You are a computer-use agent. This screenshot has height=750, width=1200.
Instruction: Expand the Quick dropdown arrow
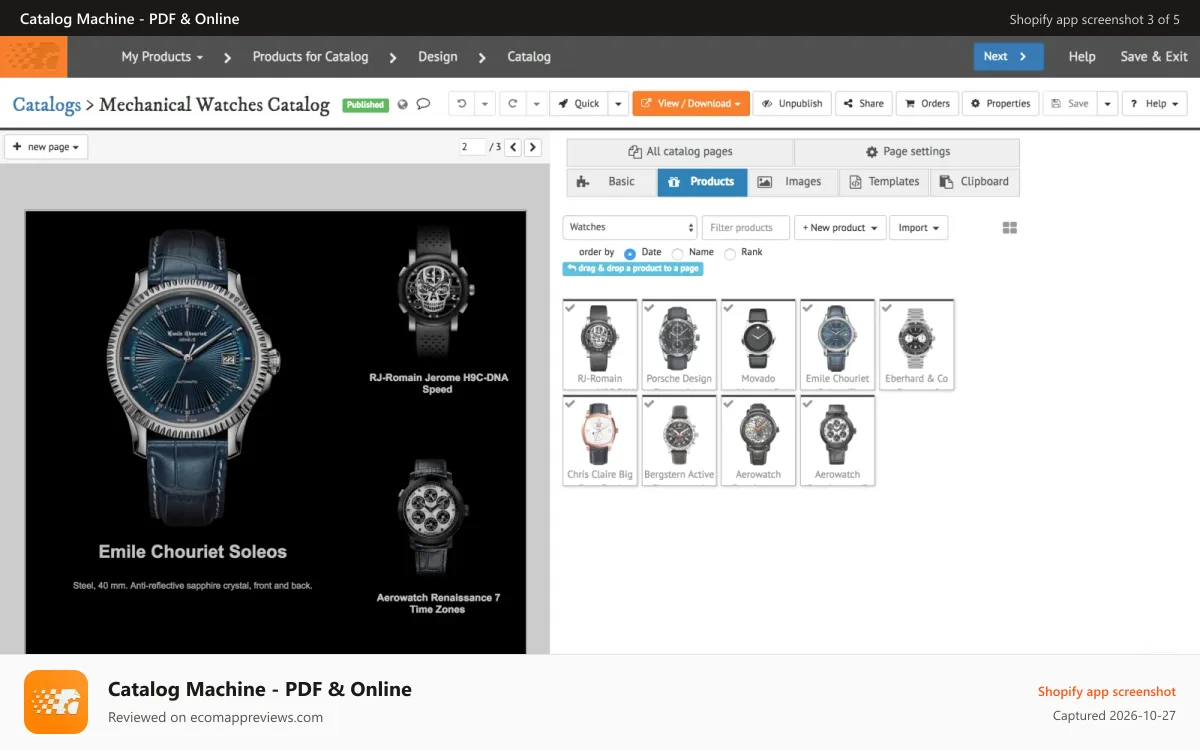tap(618, 104)
